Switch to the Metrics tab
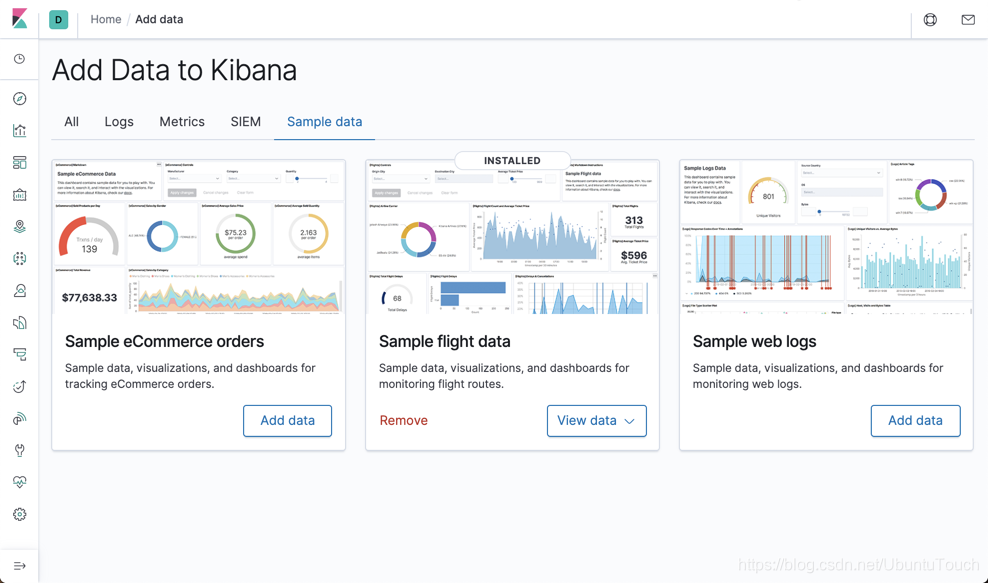 tap(182, 122)
